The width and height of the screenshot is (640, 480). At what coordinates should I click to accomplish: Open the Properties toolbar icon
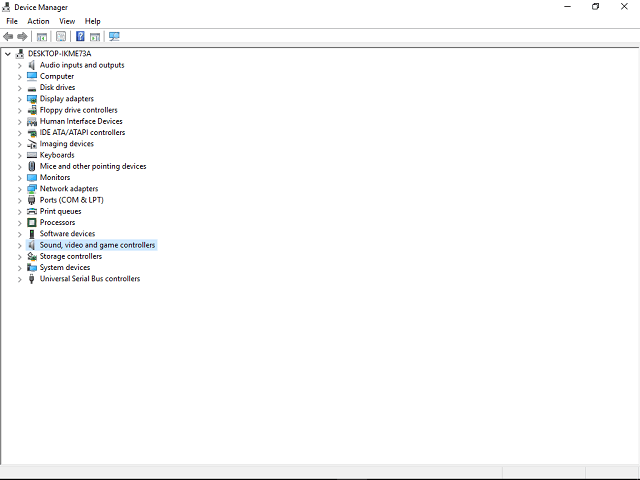coord(61,37)
